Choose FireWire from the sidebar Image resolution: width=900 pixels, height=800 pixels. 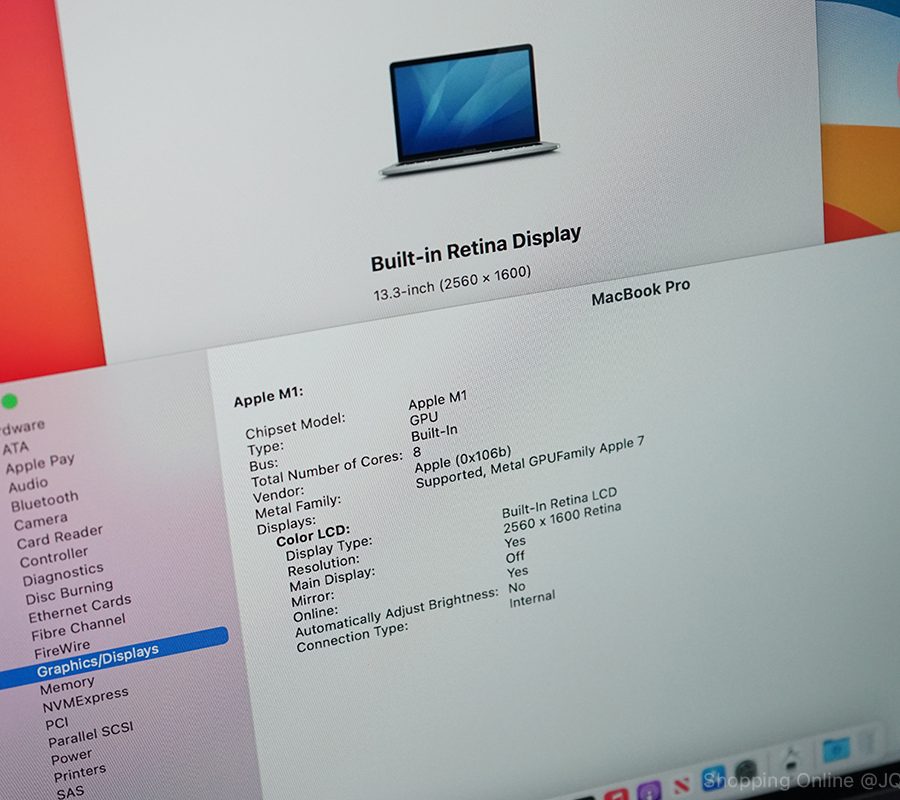62,650
